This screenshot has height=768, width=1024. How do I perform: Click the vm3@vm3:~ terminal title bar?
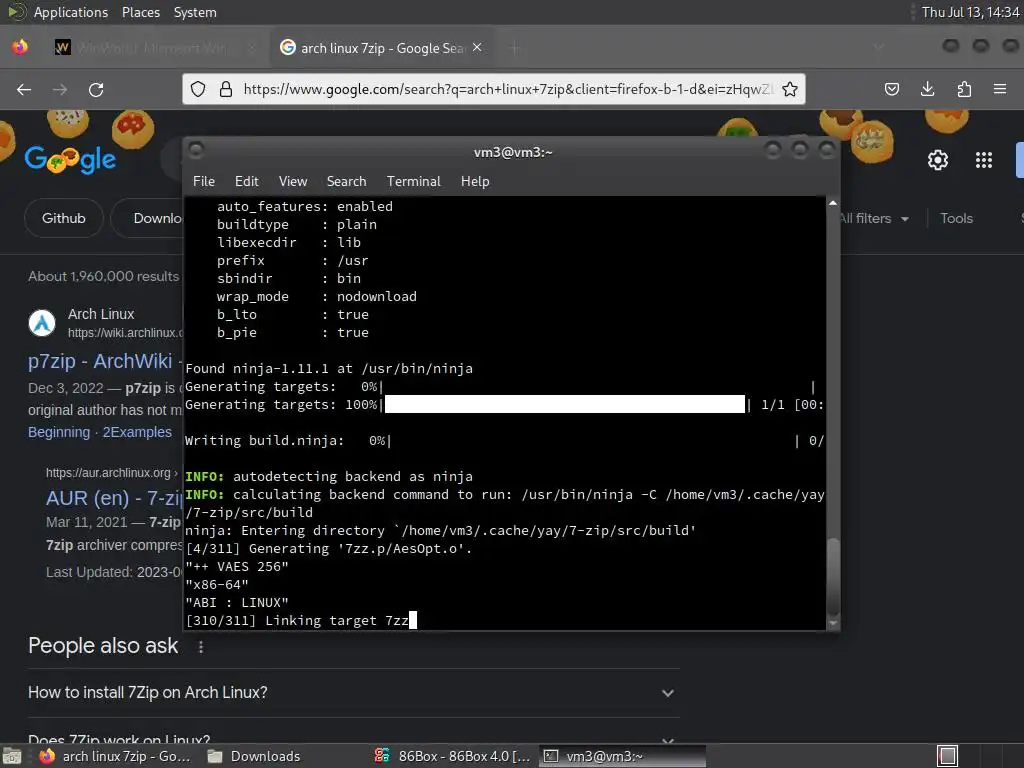tap(513, 152)
